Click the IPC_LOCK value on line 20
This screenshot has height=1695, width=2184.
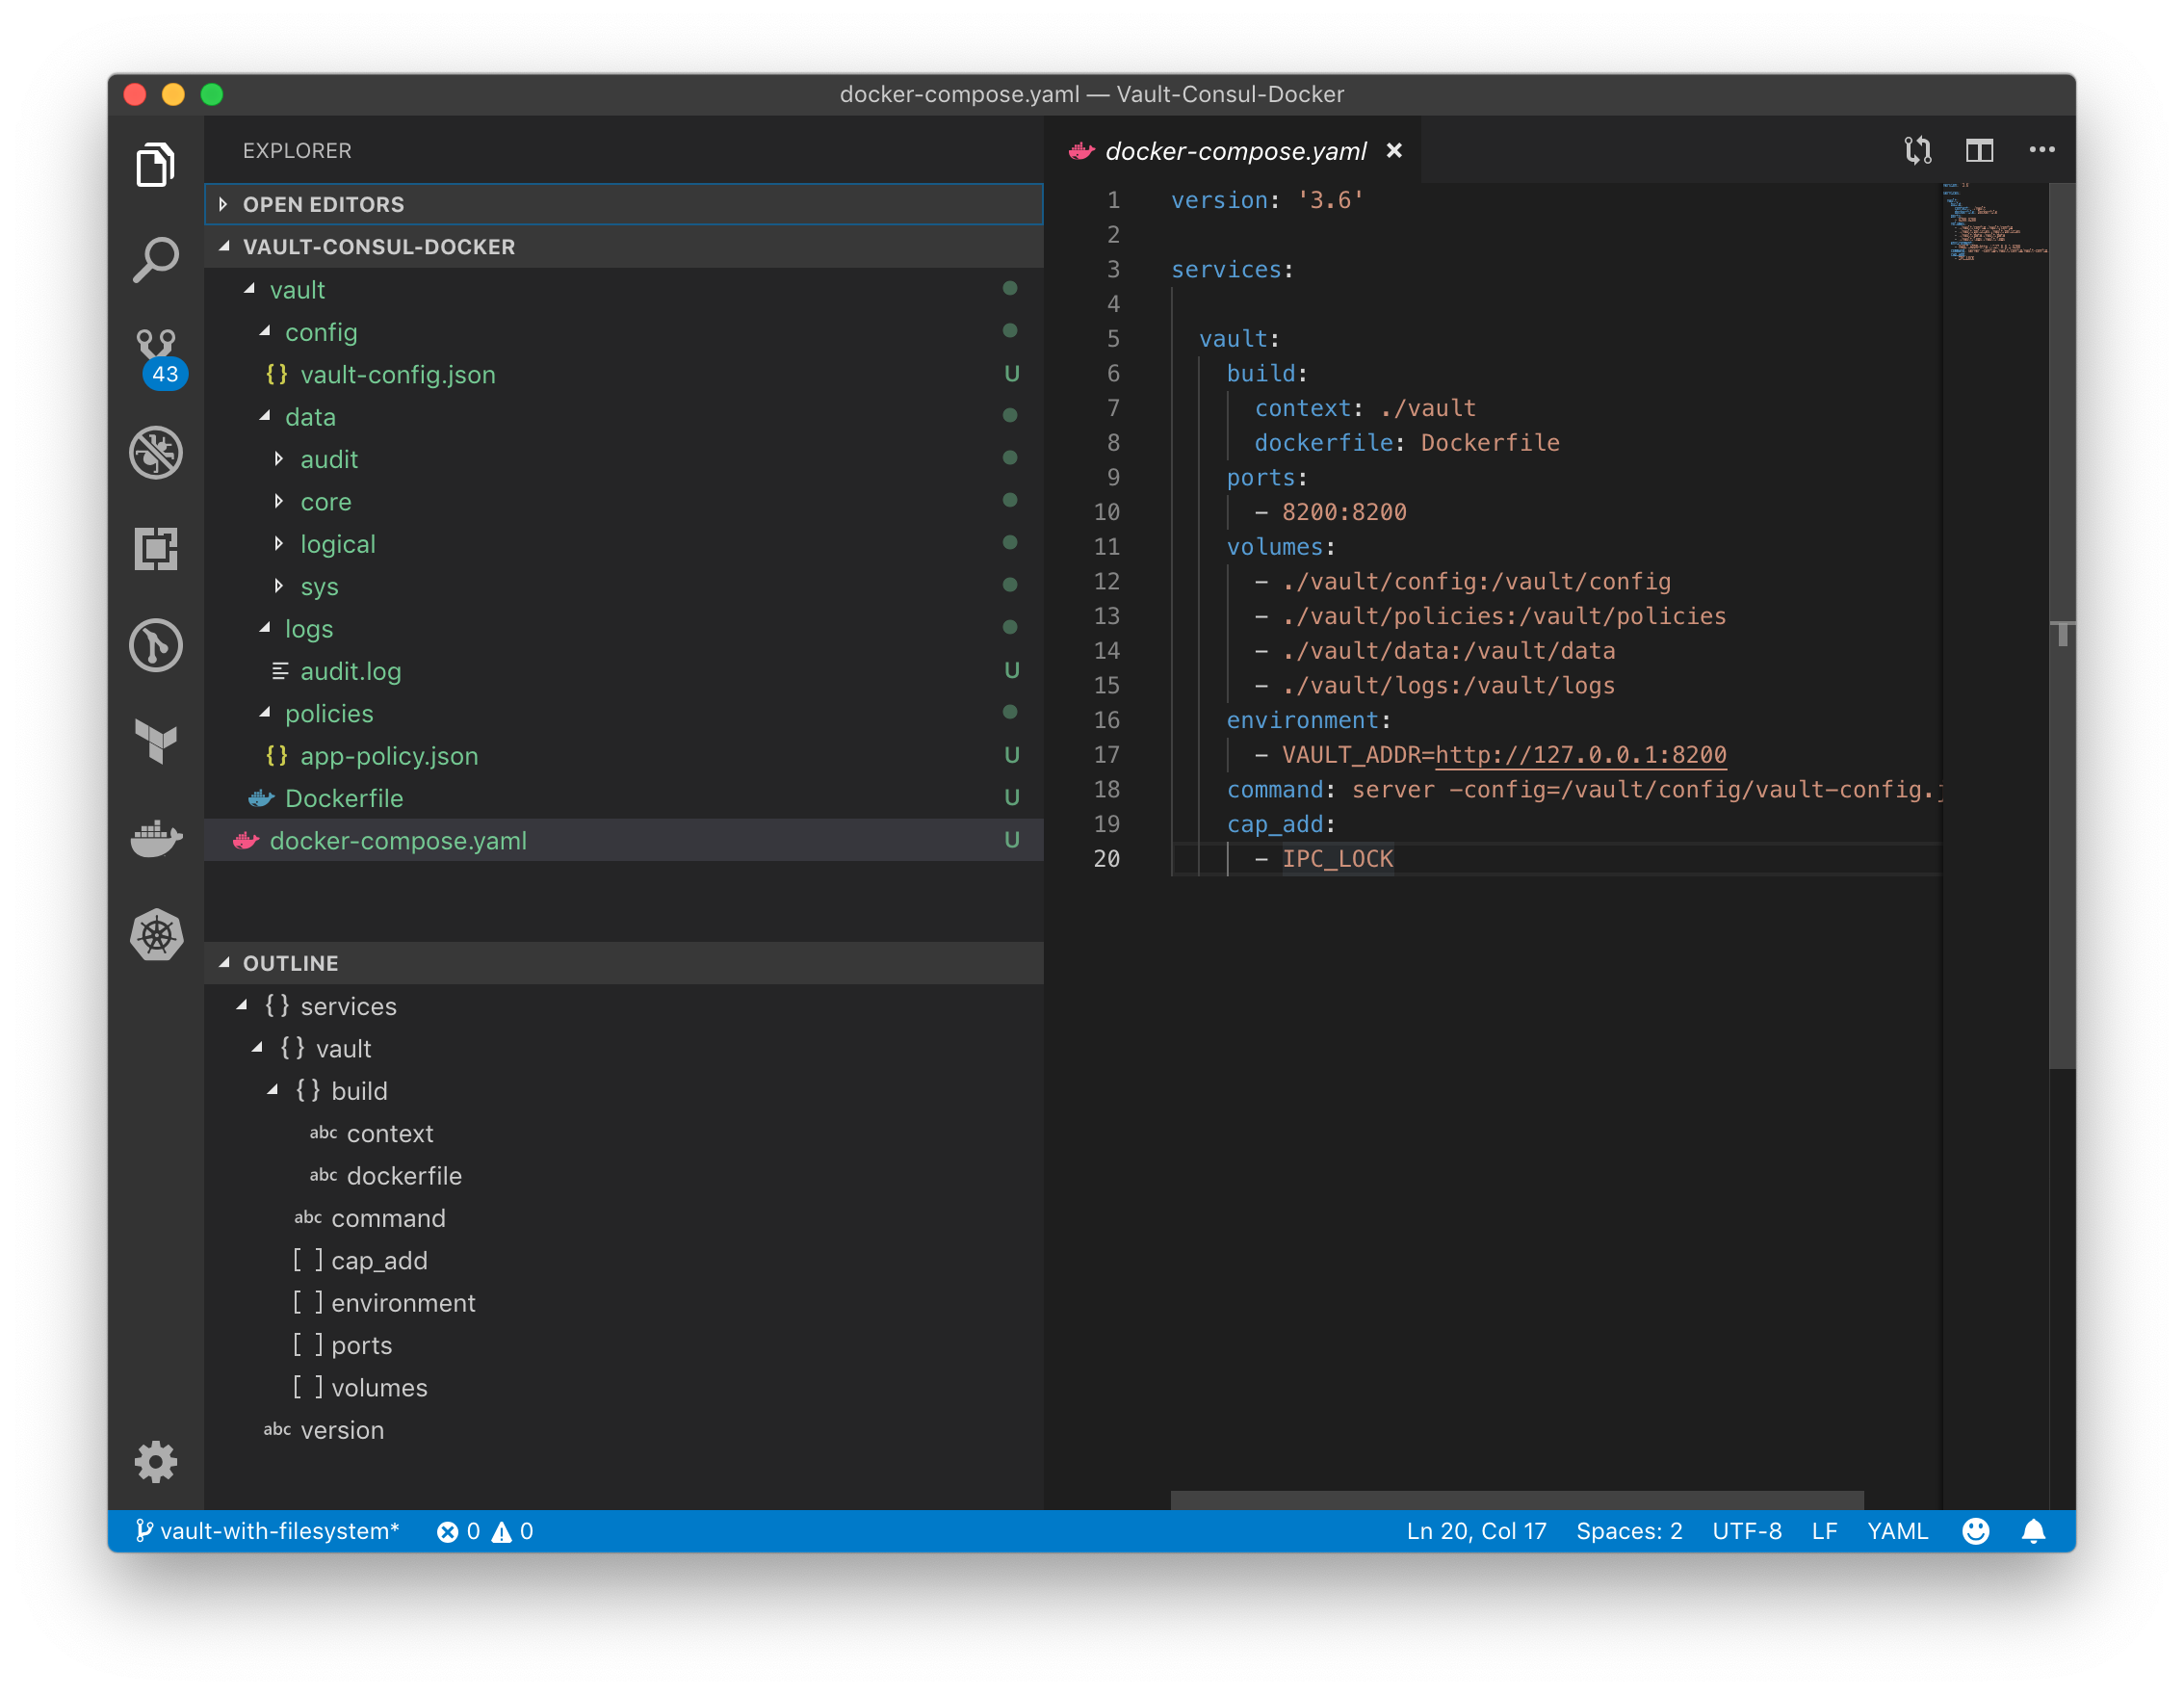pos(1337,859)
